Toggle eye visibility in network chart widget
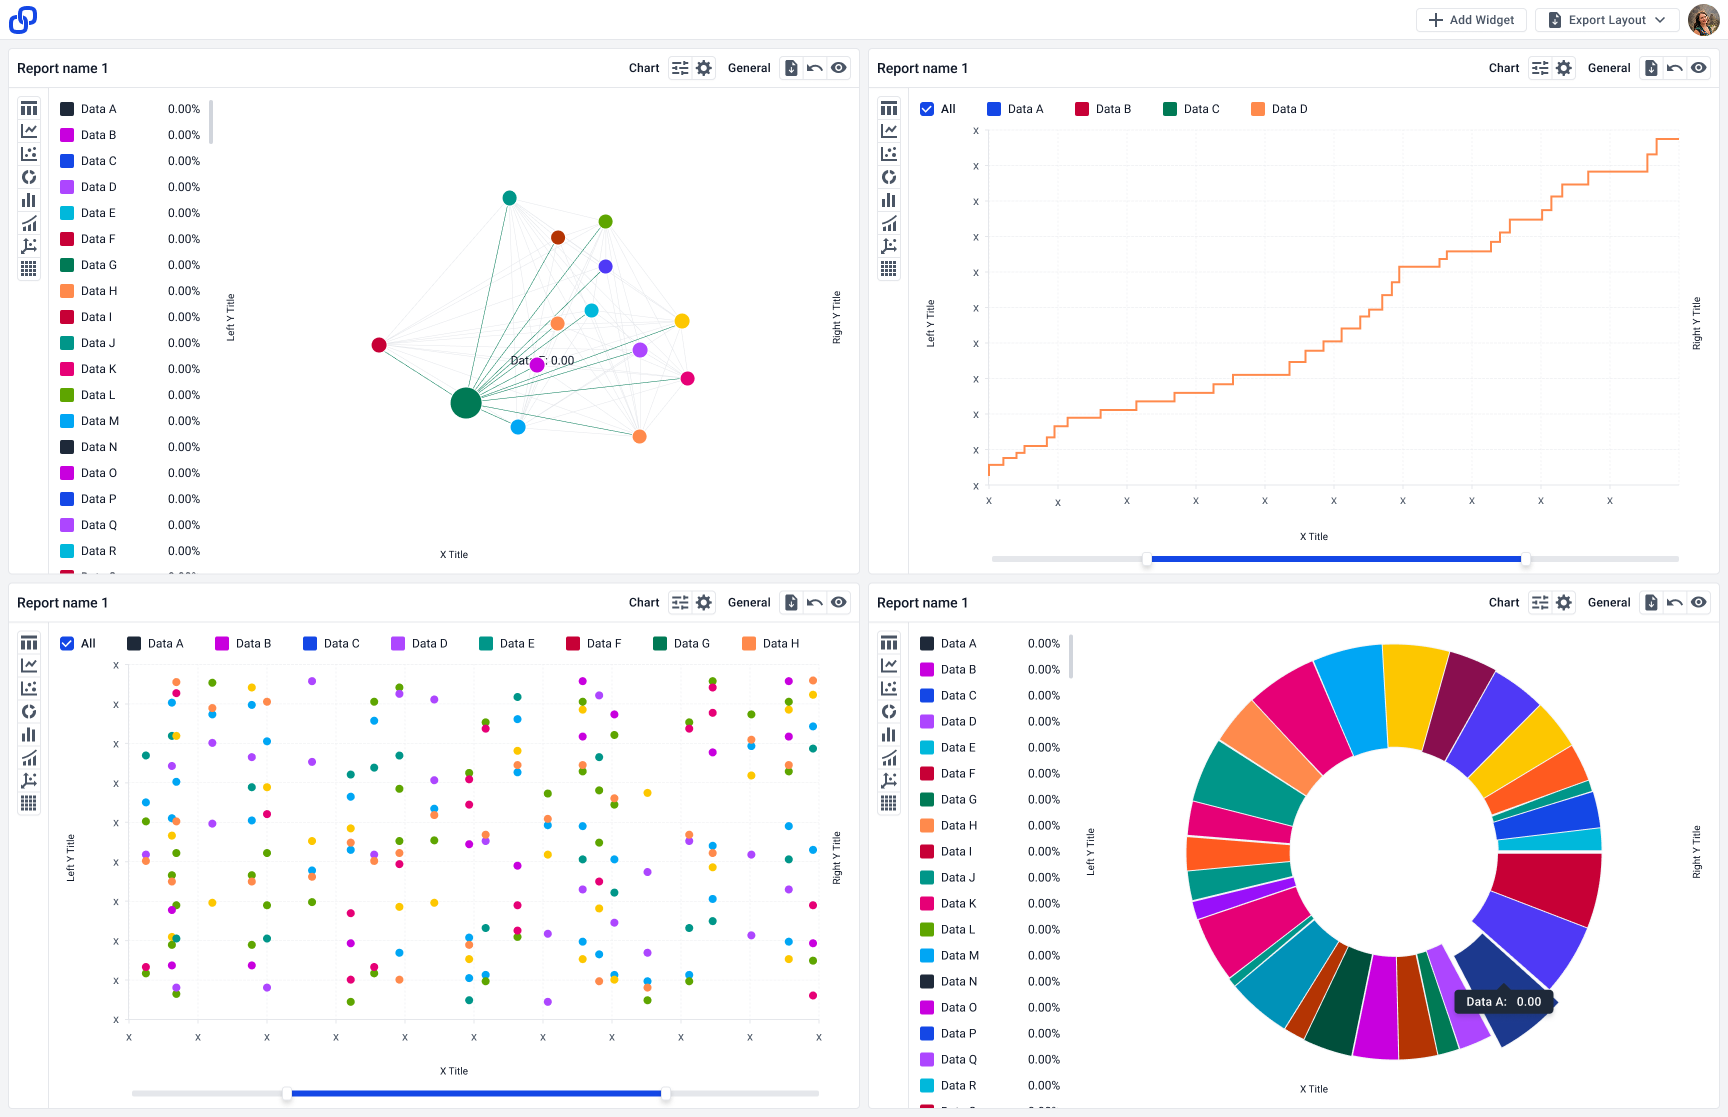 click(x=839, y=68)
